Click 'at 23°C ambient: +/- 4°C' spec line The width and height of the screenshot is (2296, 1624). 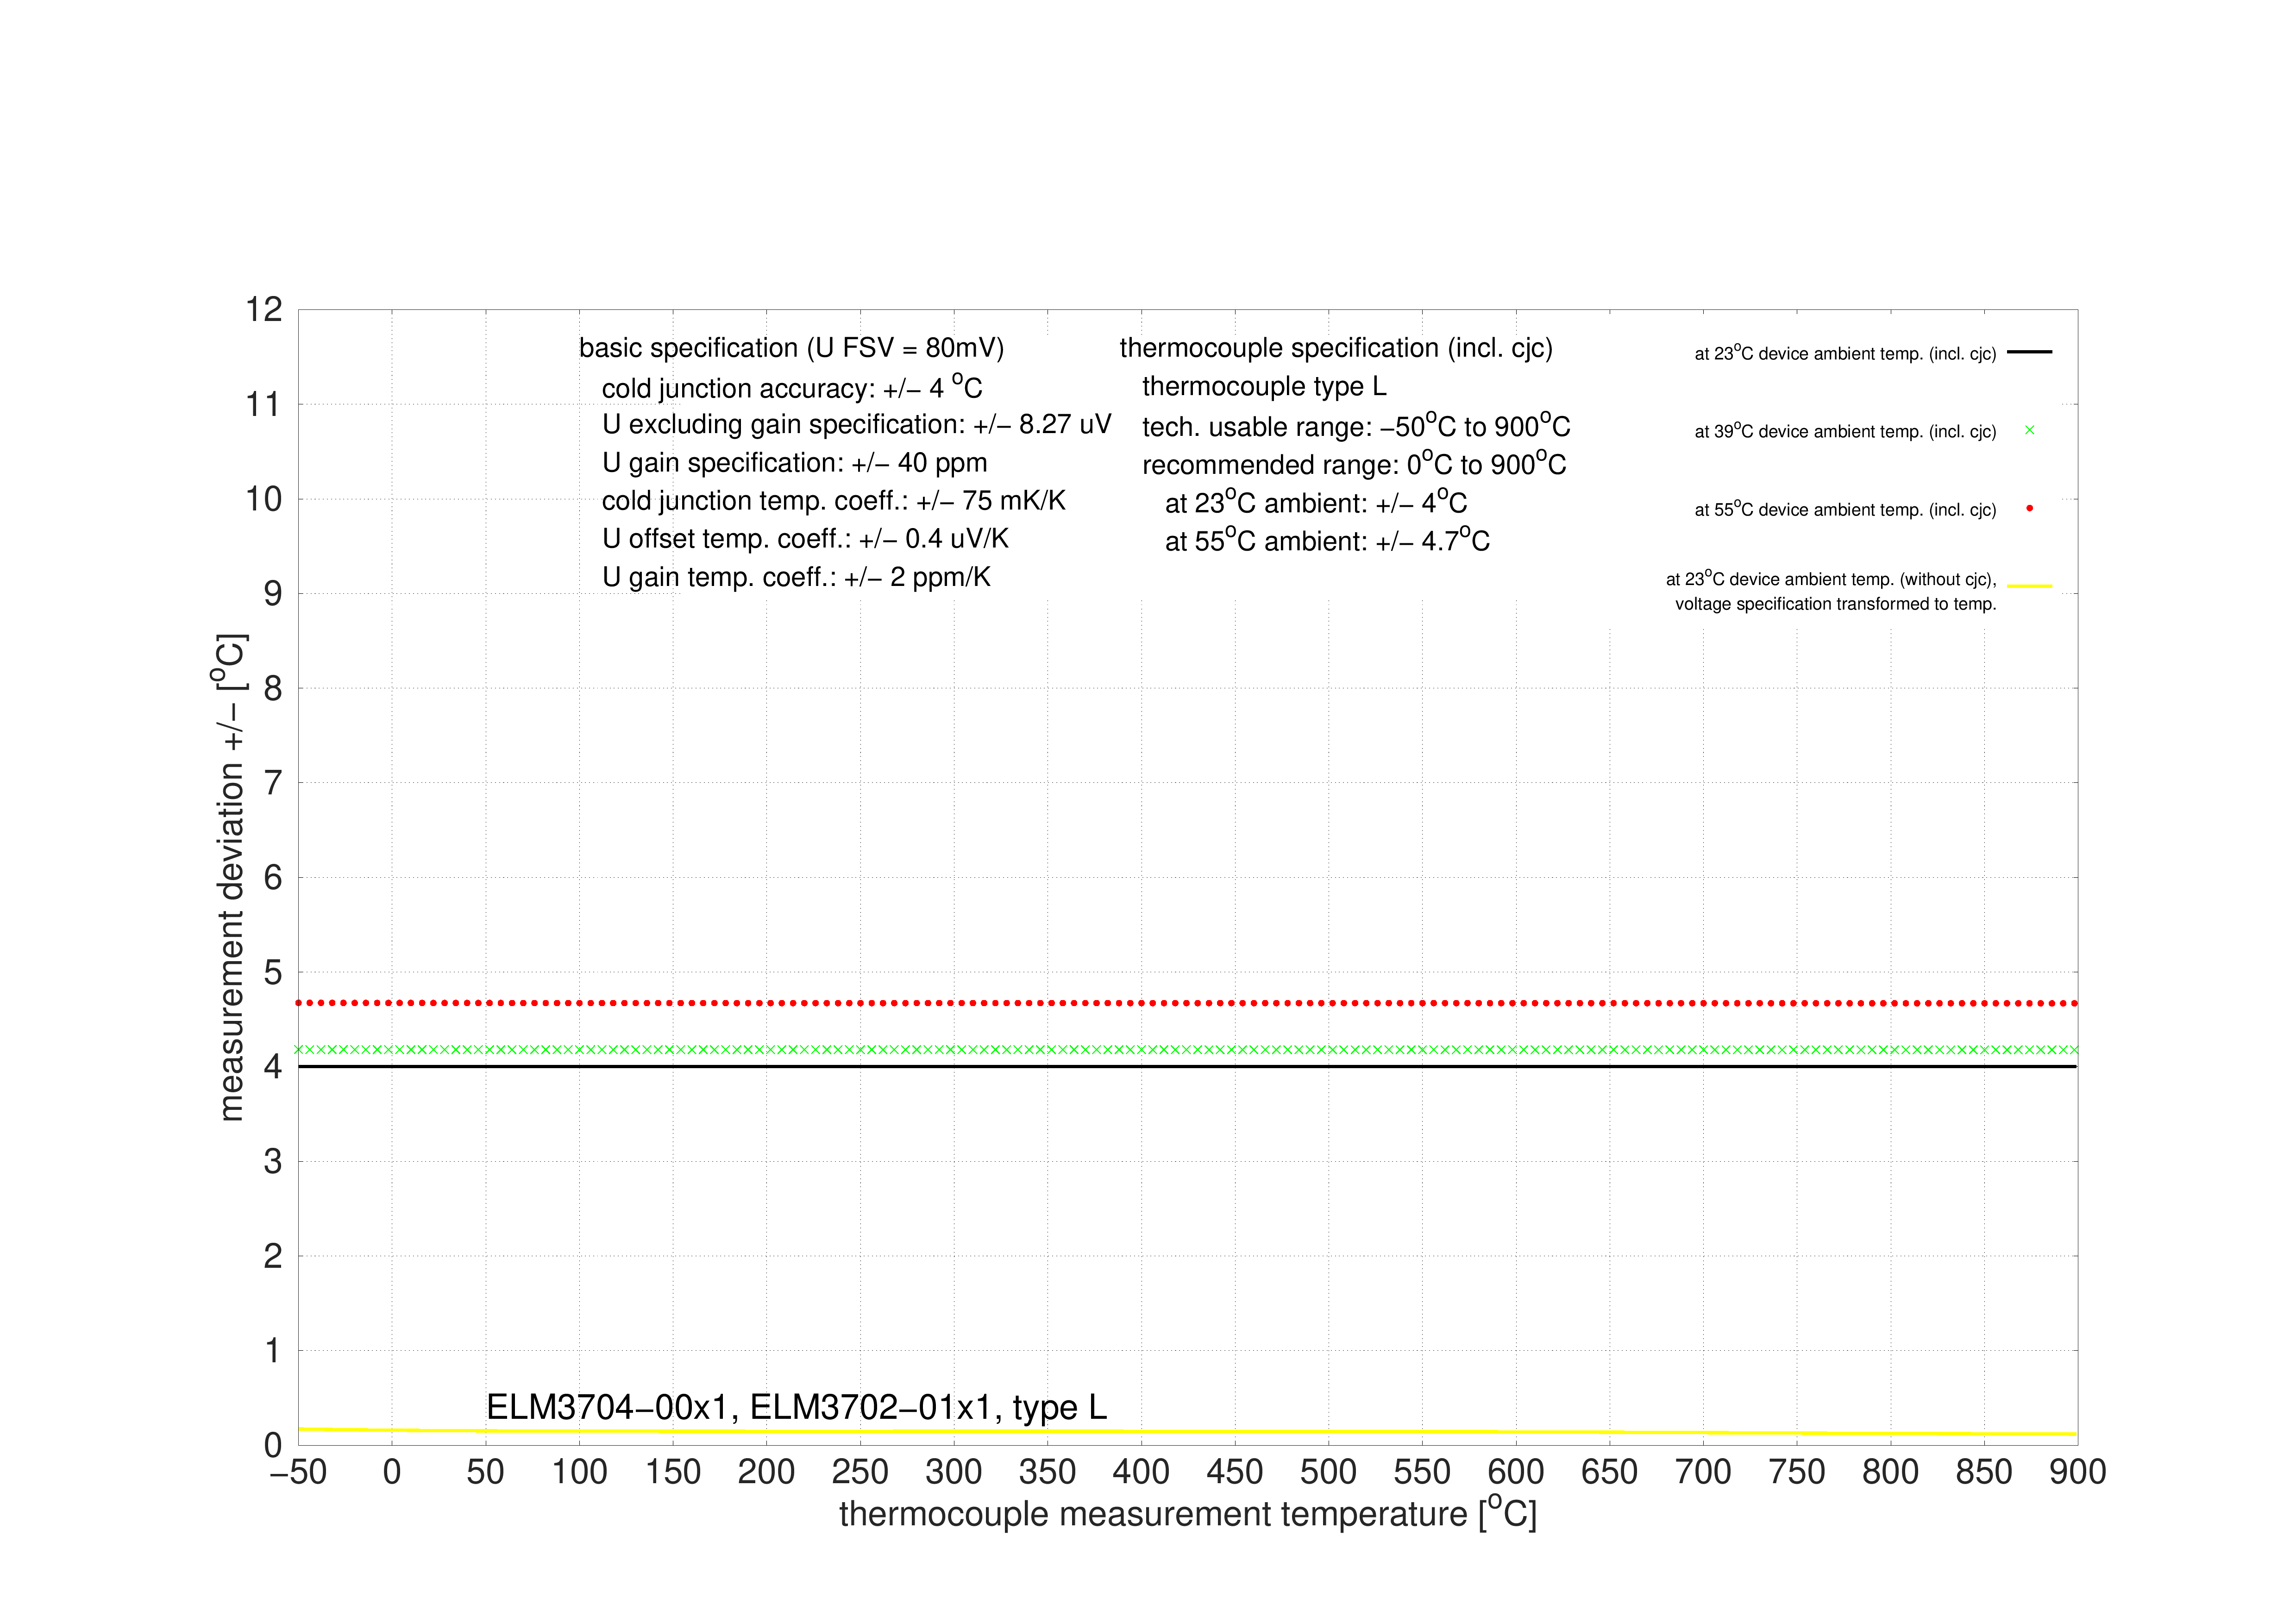[1316, 502]
